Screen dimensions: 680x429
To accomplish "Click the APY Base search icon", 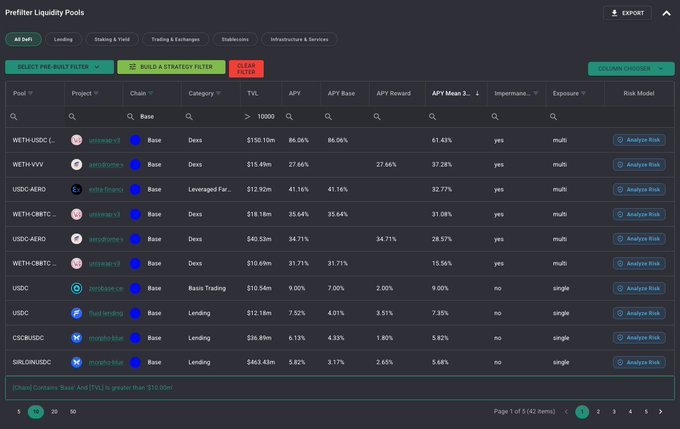I will click(328, 117).
